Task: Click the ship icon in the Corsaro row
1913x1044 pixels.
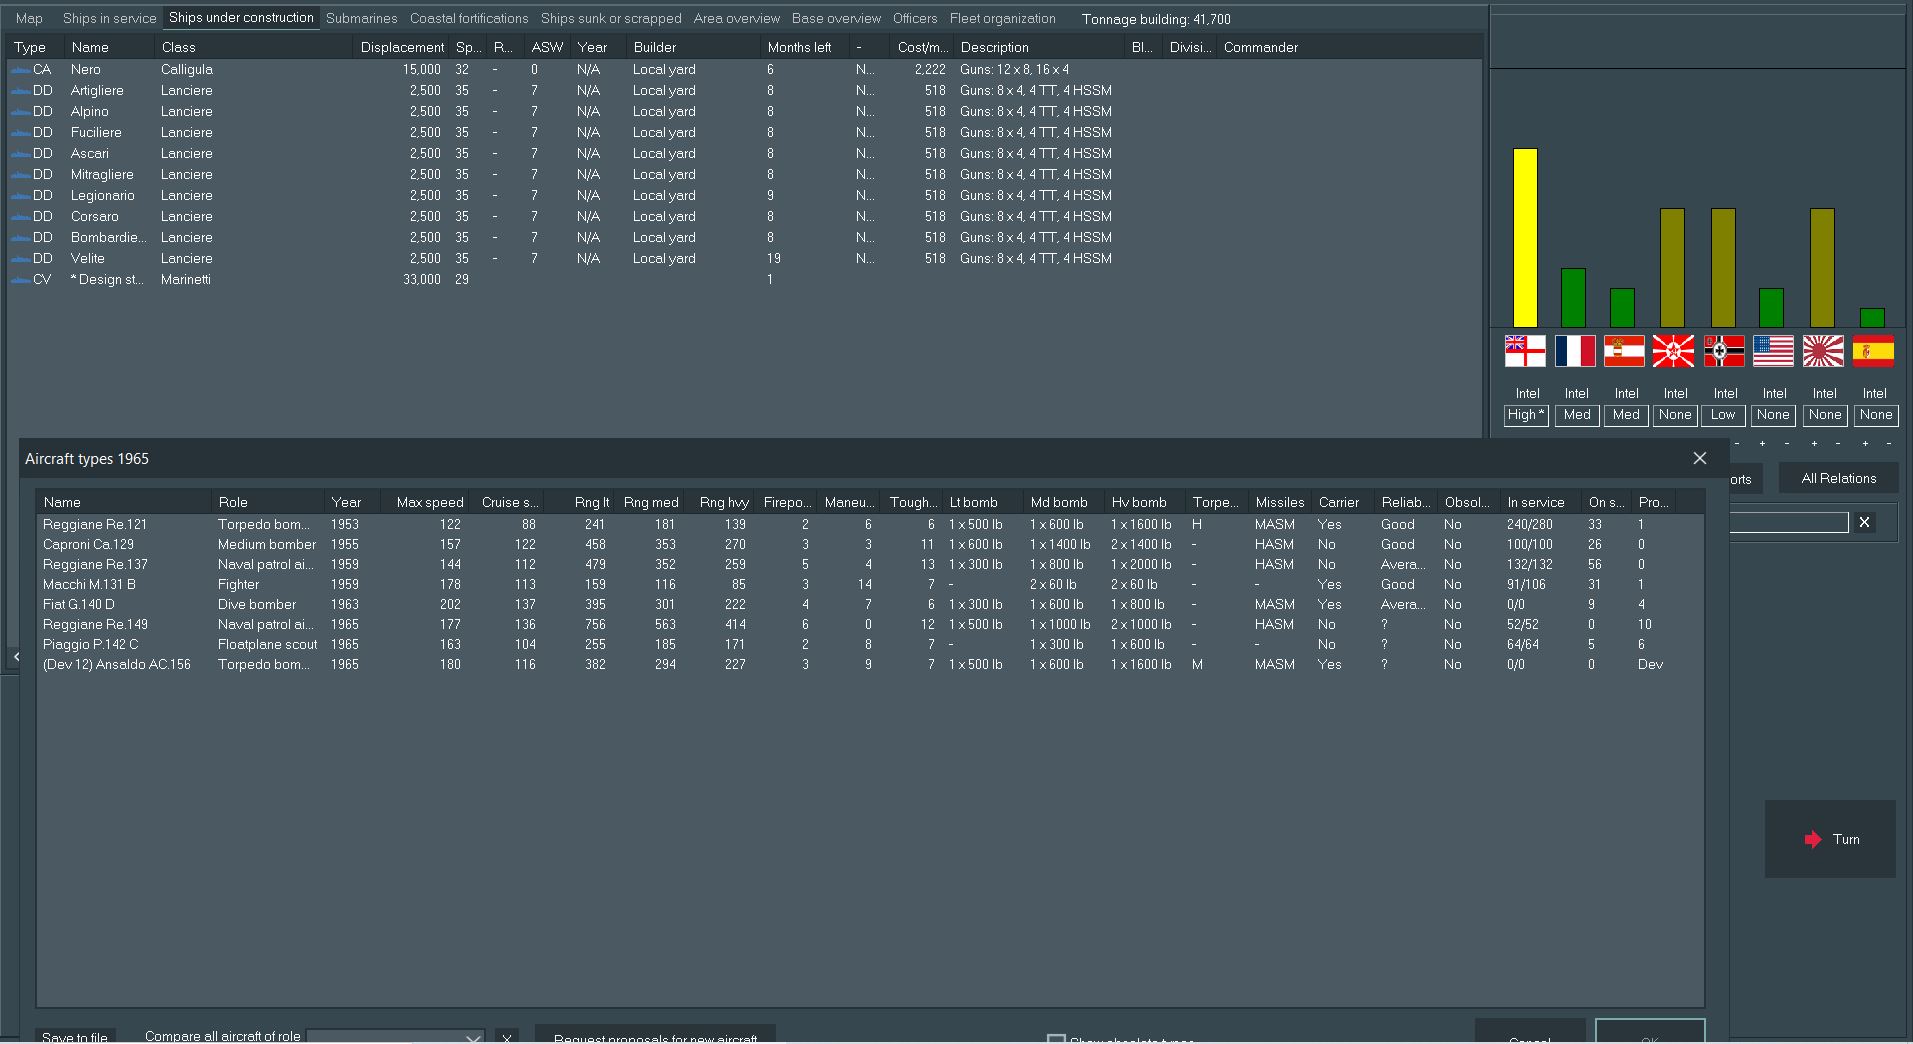Action: coord(20,217)
